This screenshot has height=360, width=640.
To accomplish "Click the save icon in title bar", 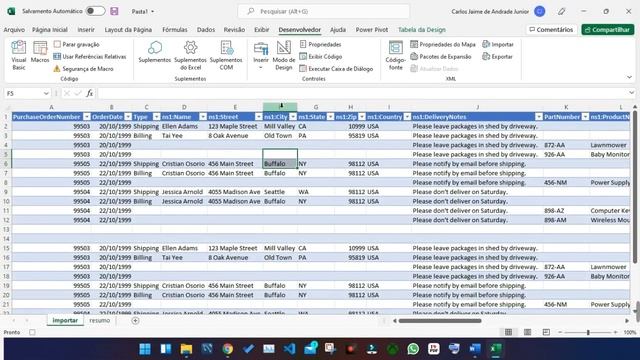I will (114, 11).
